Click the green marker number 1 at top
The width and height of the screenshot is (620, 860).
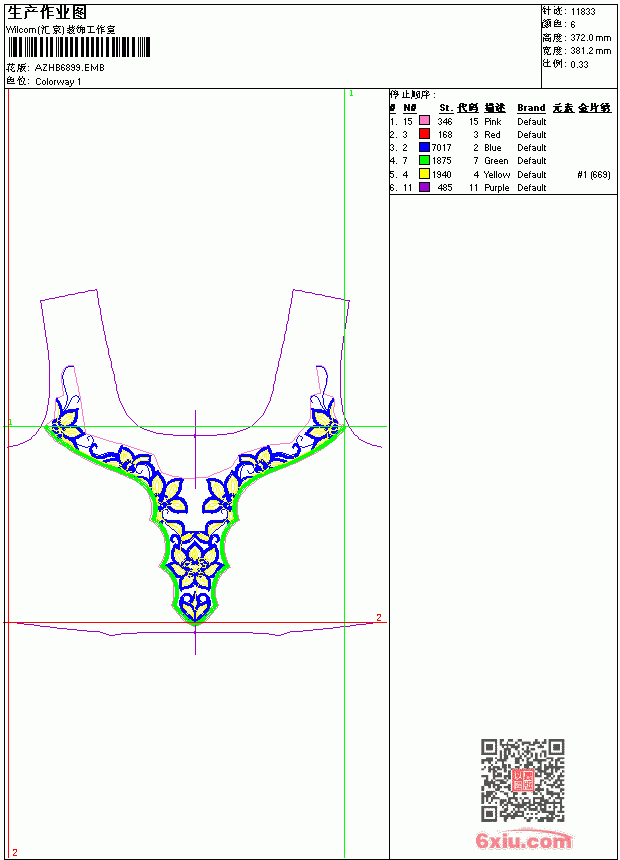[351, 93]
